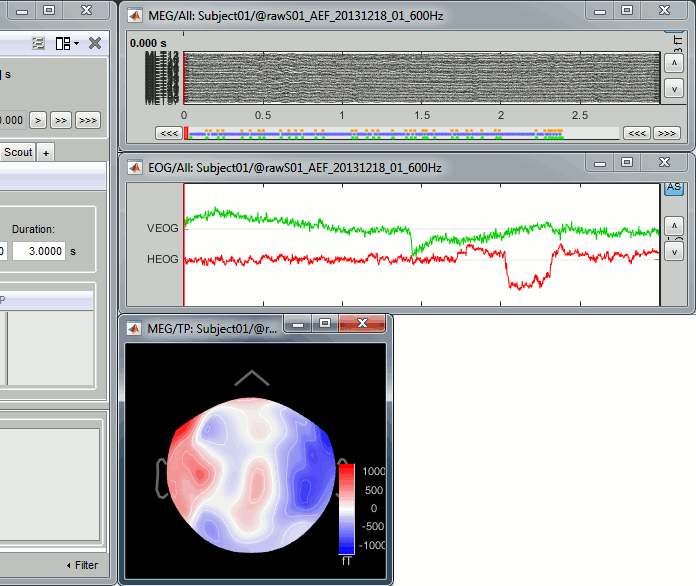Screen dimensions: 696x586
Task: Increase MEG amplitude gain with up arrow
Action: tap(675, 61)
